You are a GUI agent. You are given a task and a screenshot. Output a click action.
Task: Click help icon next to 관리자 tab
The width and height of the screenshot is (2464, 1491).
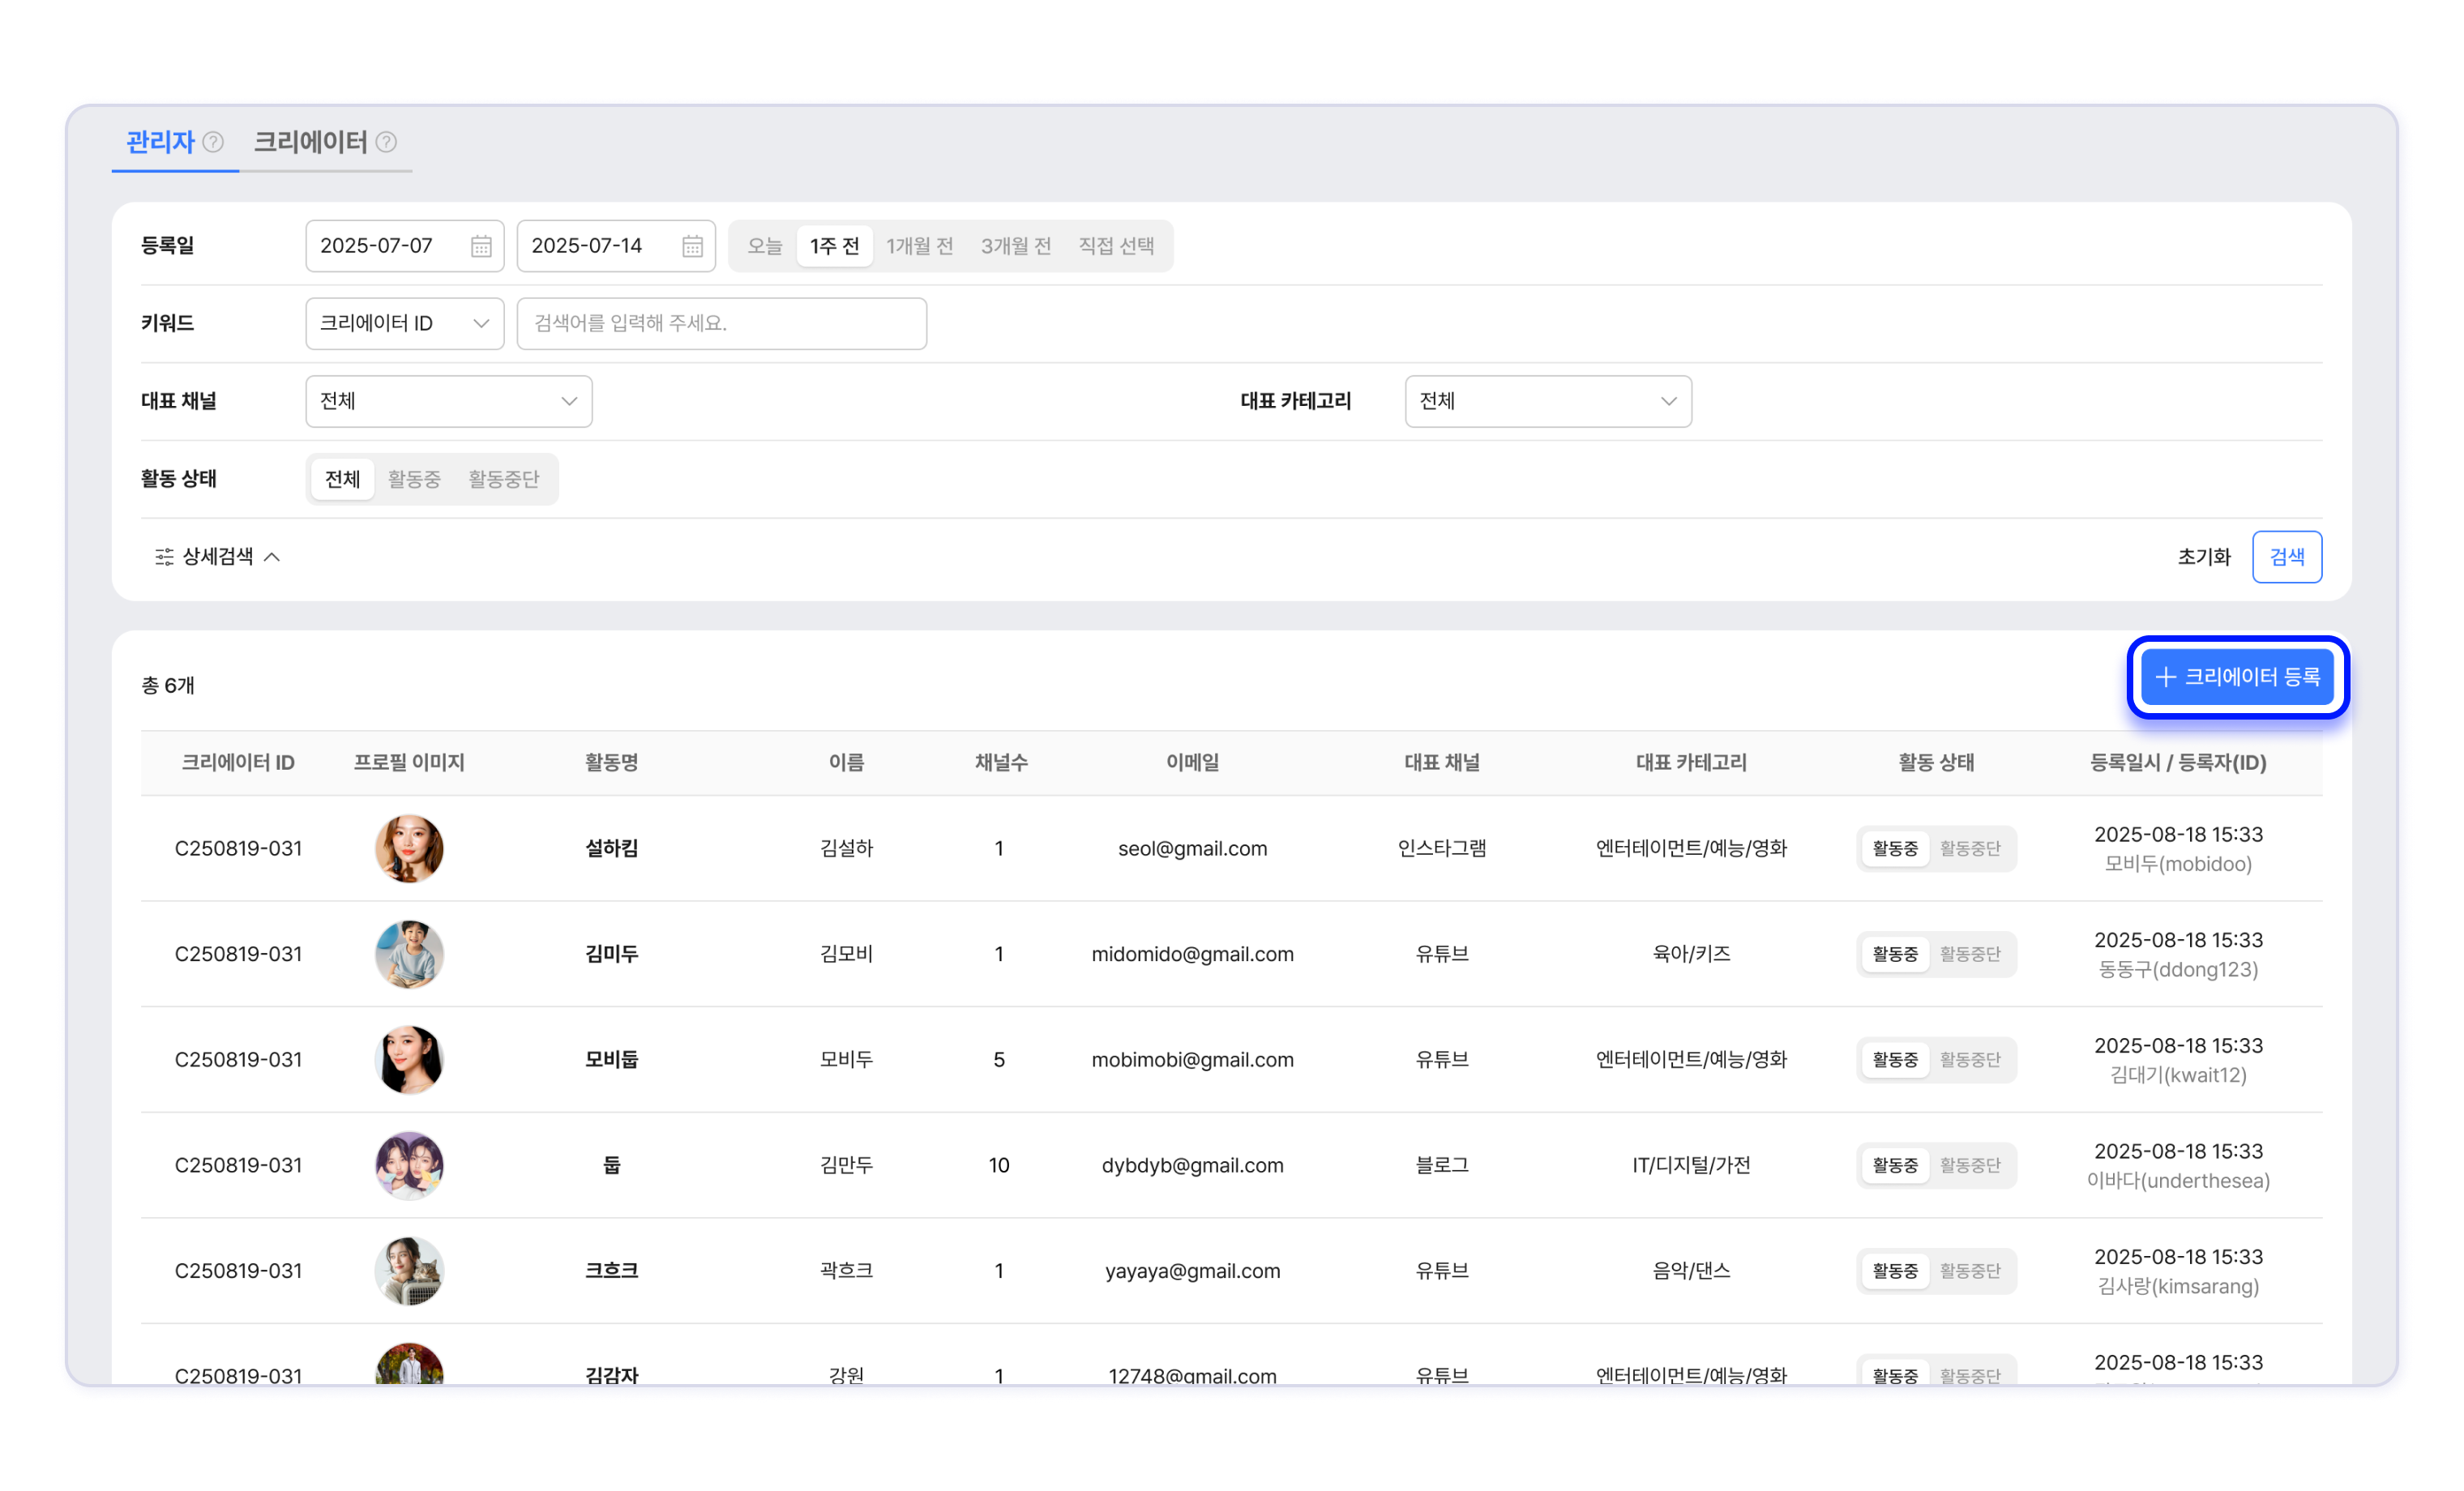[x=213, y=142]
